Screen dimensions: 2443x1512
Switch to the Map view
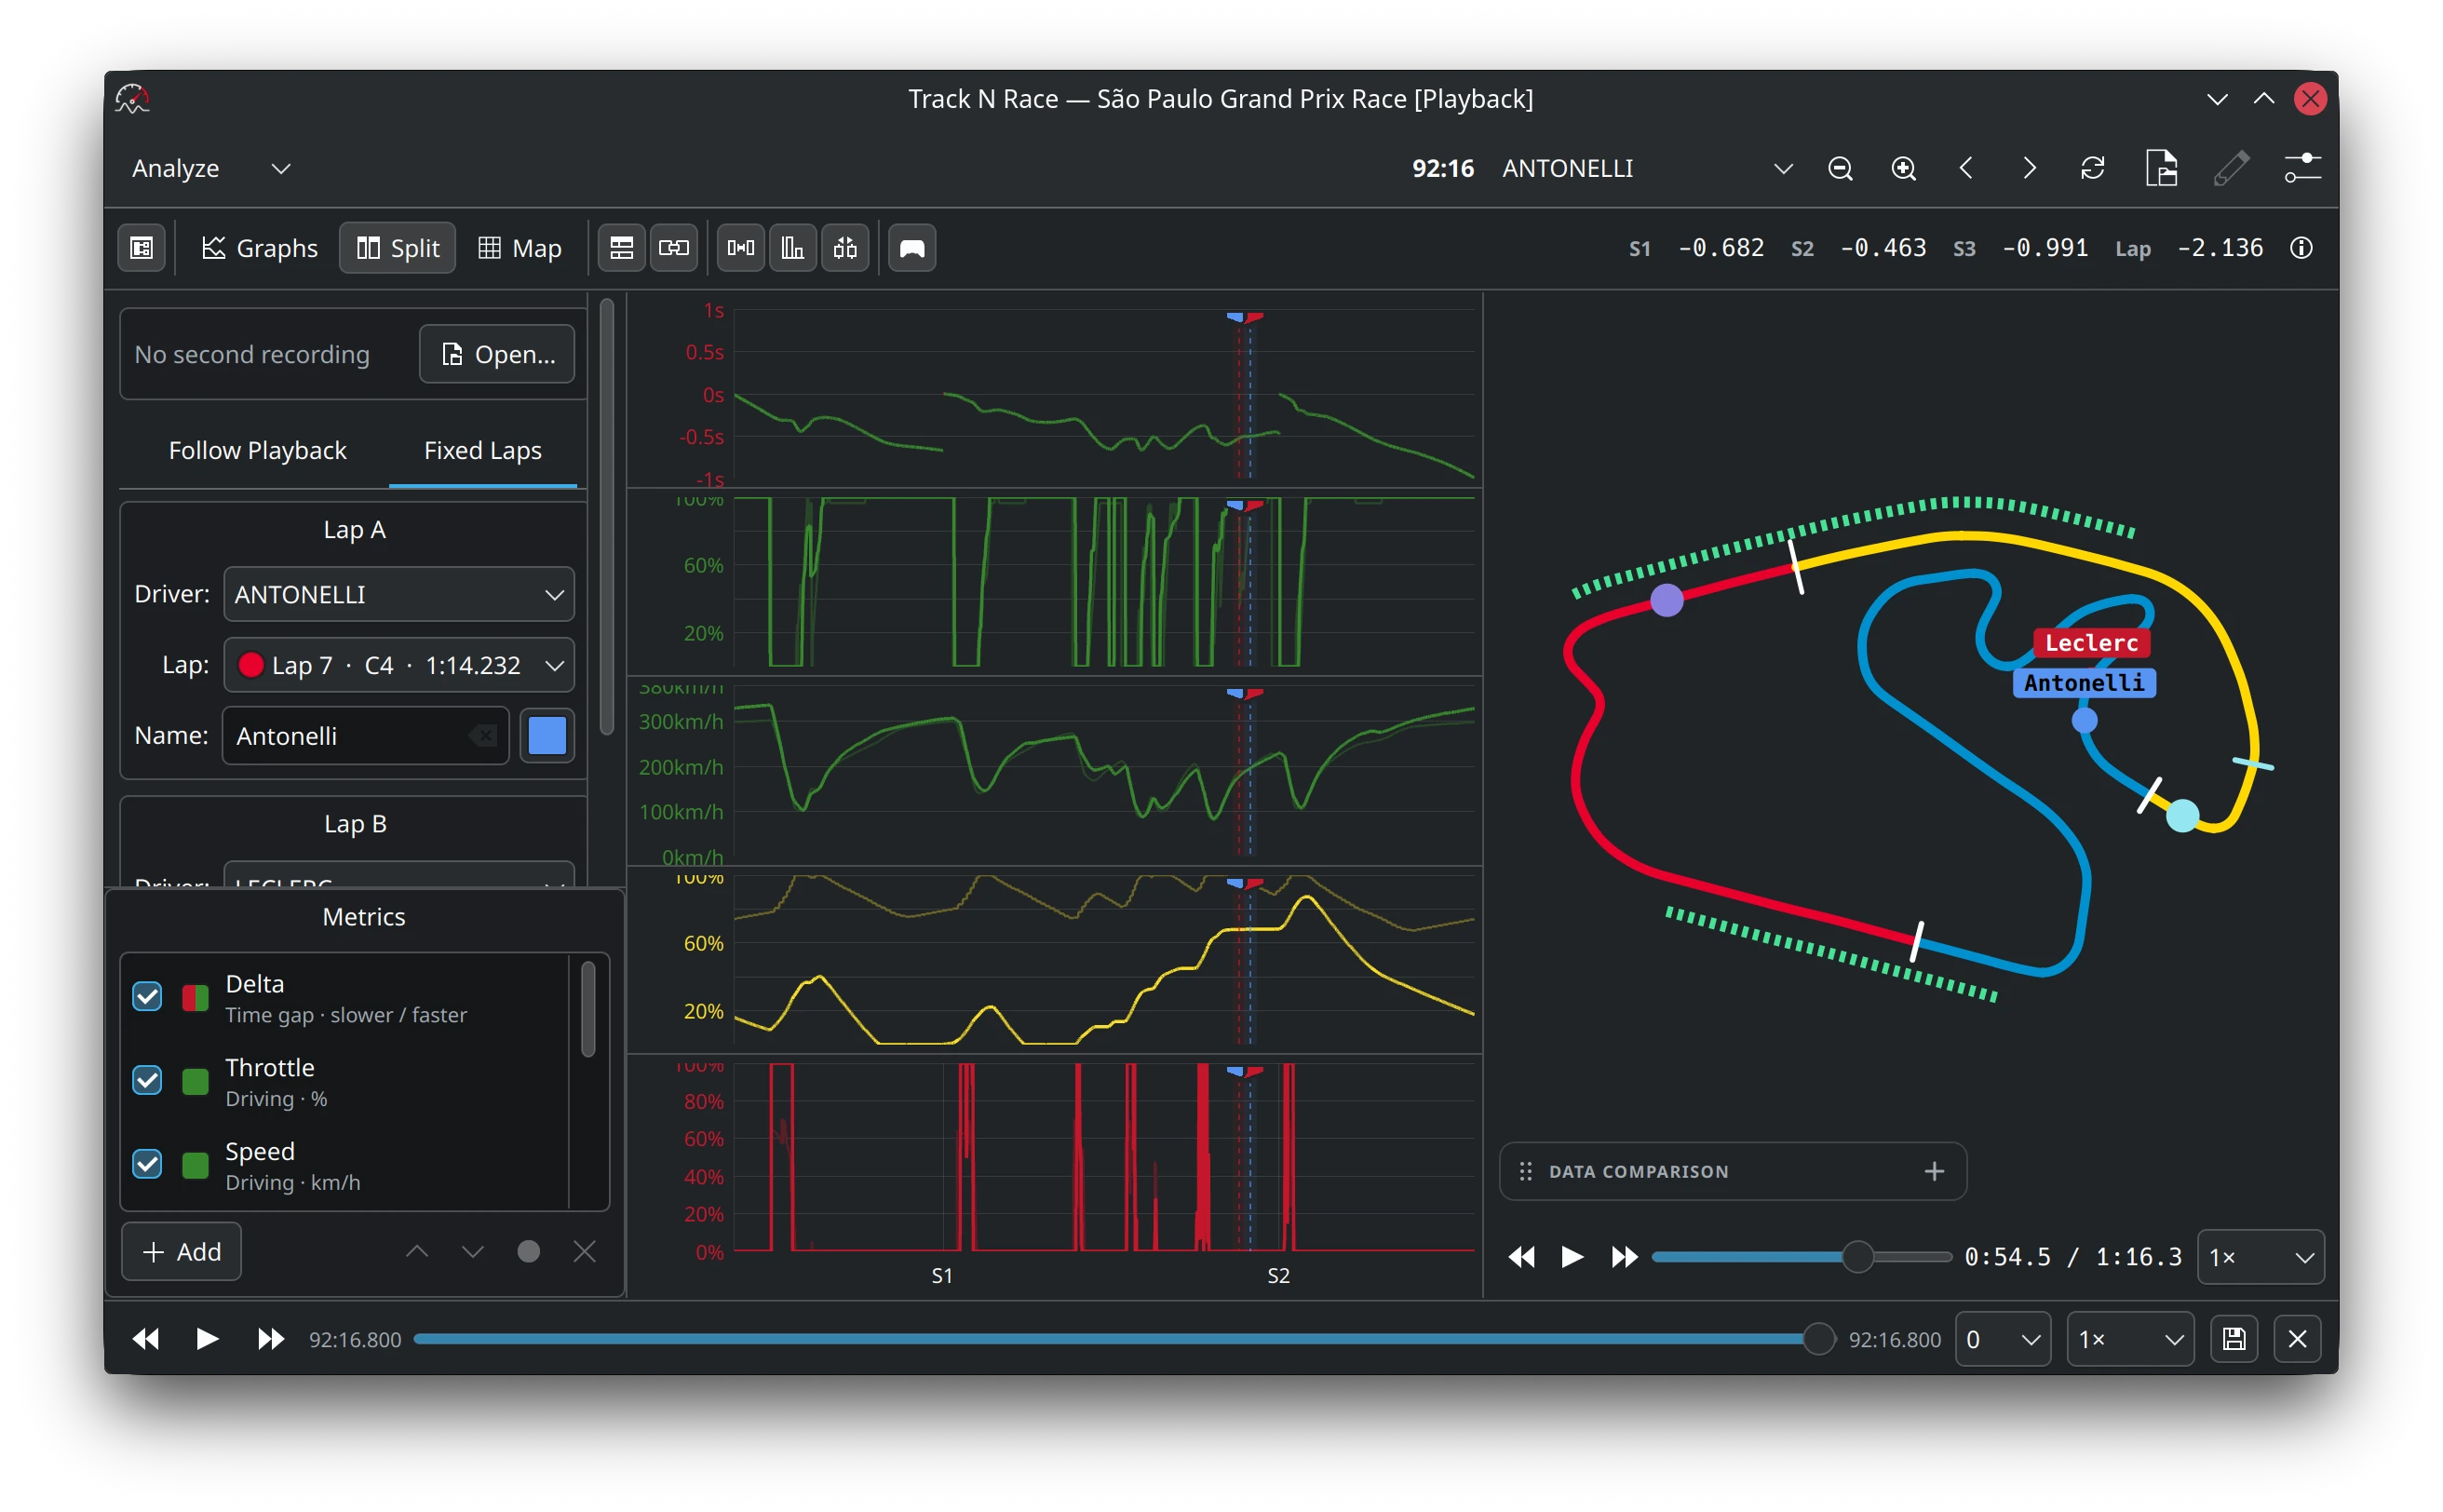(519, 248)
